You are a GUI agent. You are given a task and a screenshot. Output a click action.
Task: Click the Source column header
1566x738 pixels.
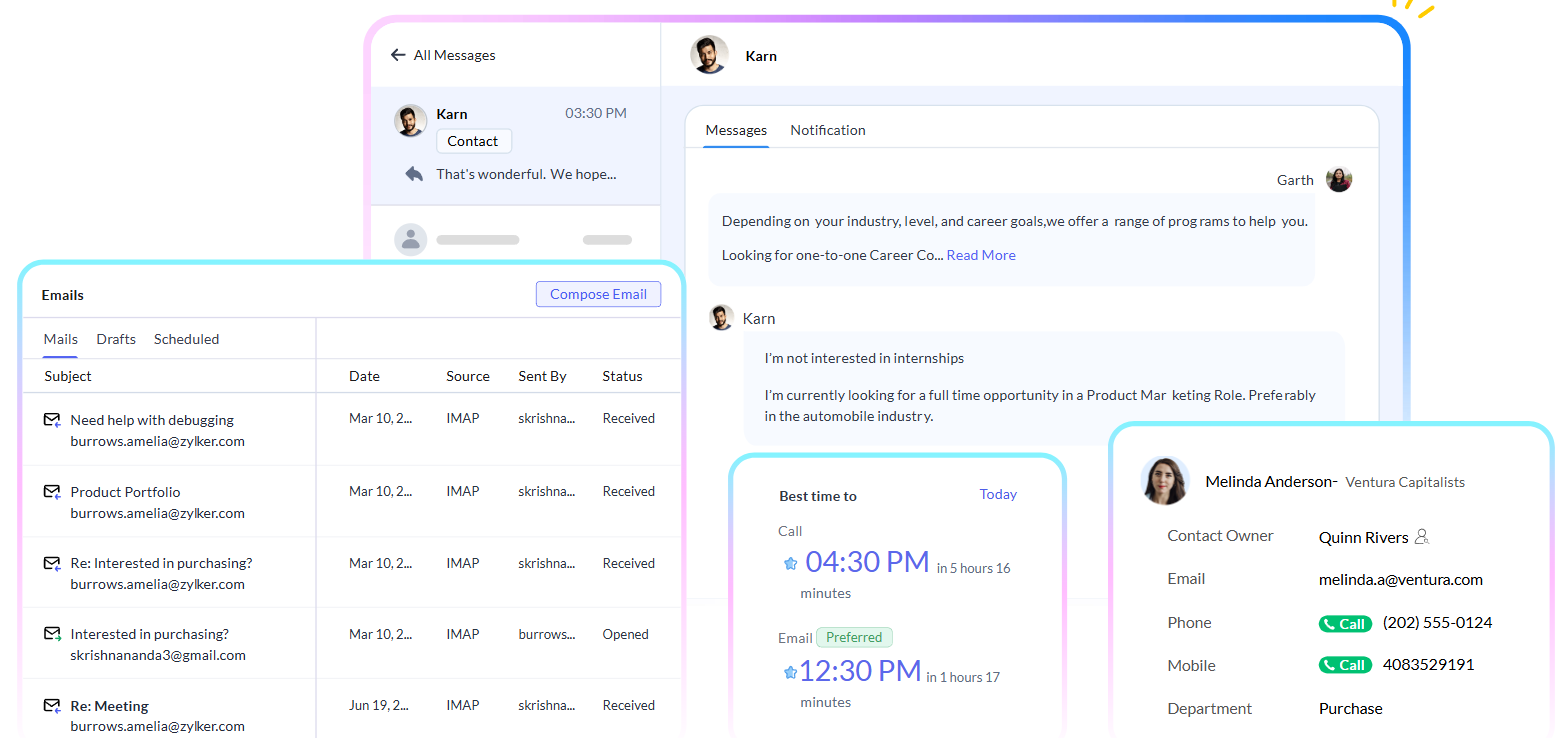tap(468, 376)
